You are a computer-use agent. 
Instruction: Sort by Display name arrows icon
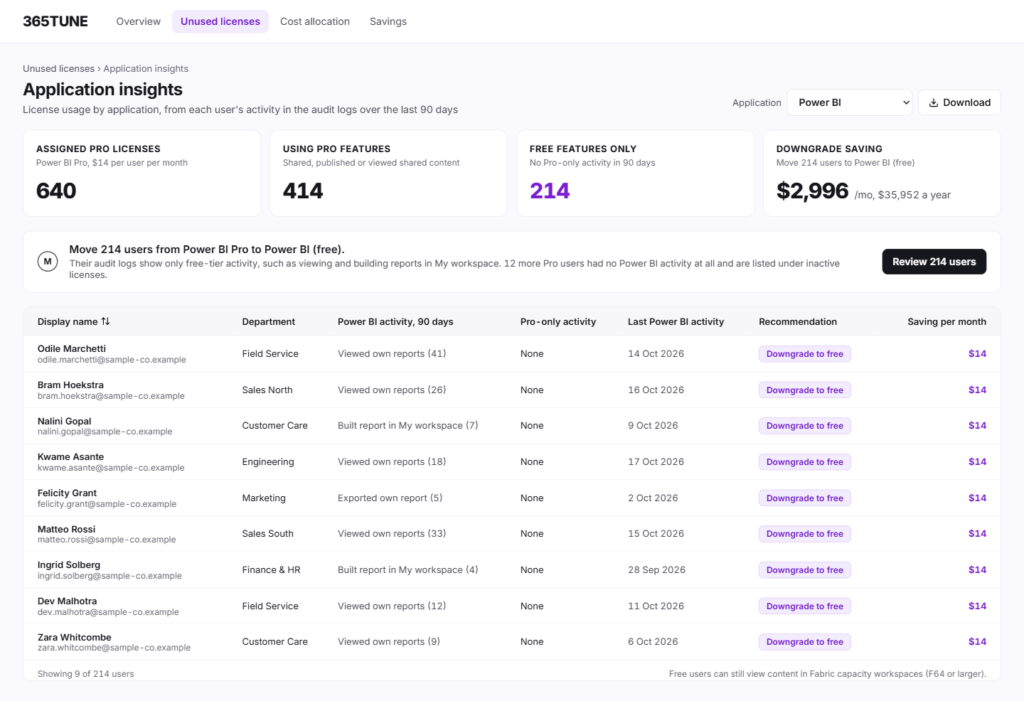coord(106,321)
